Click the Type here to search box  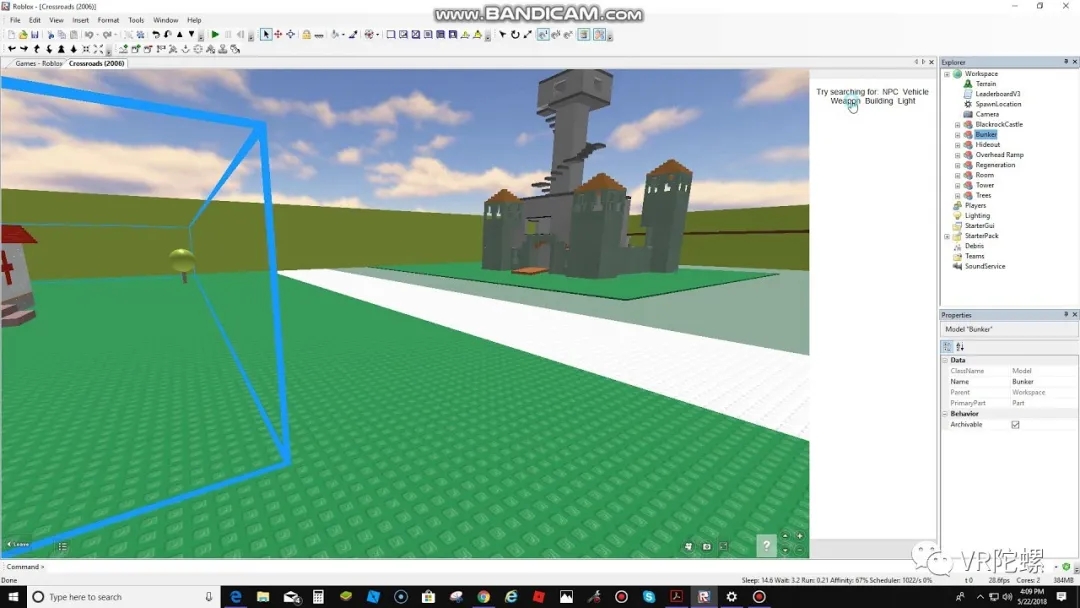[x=123, y=597]
